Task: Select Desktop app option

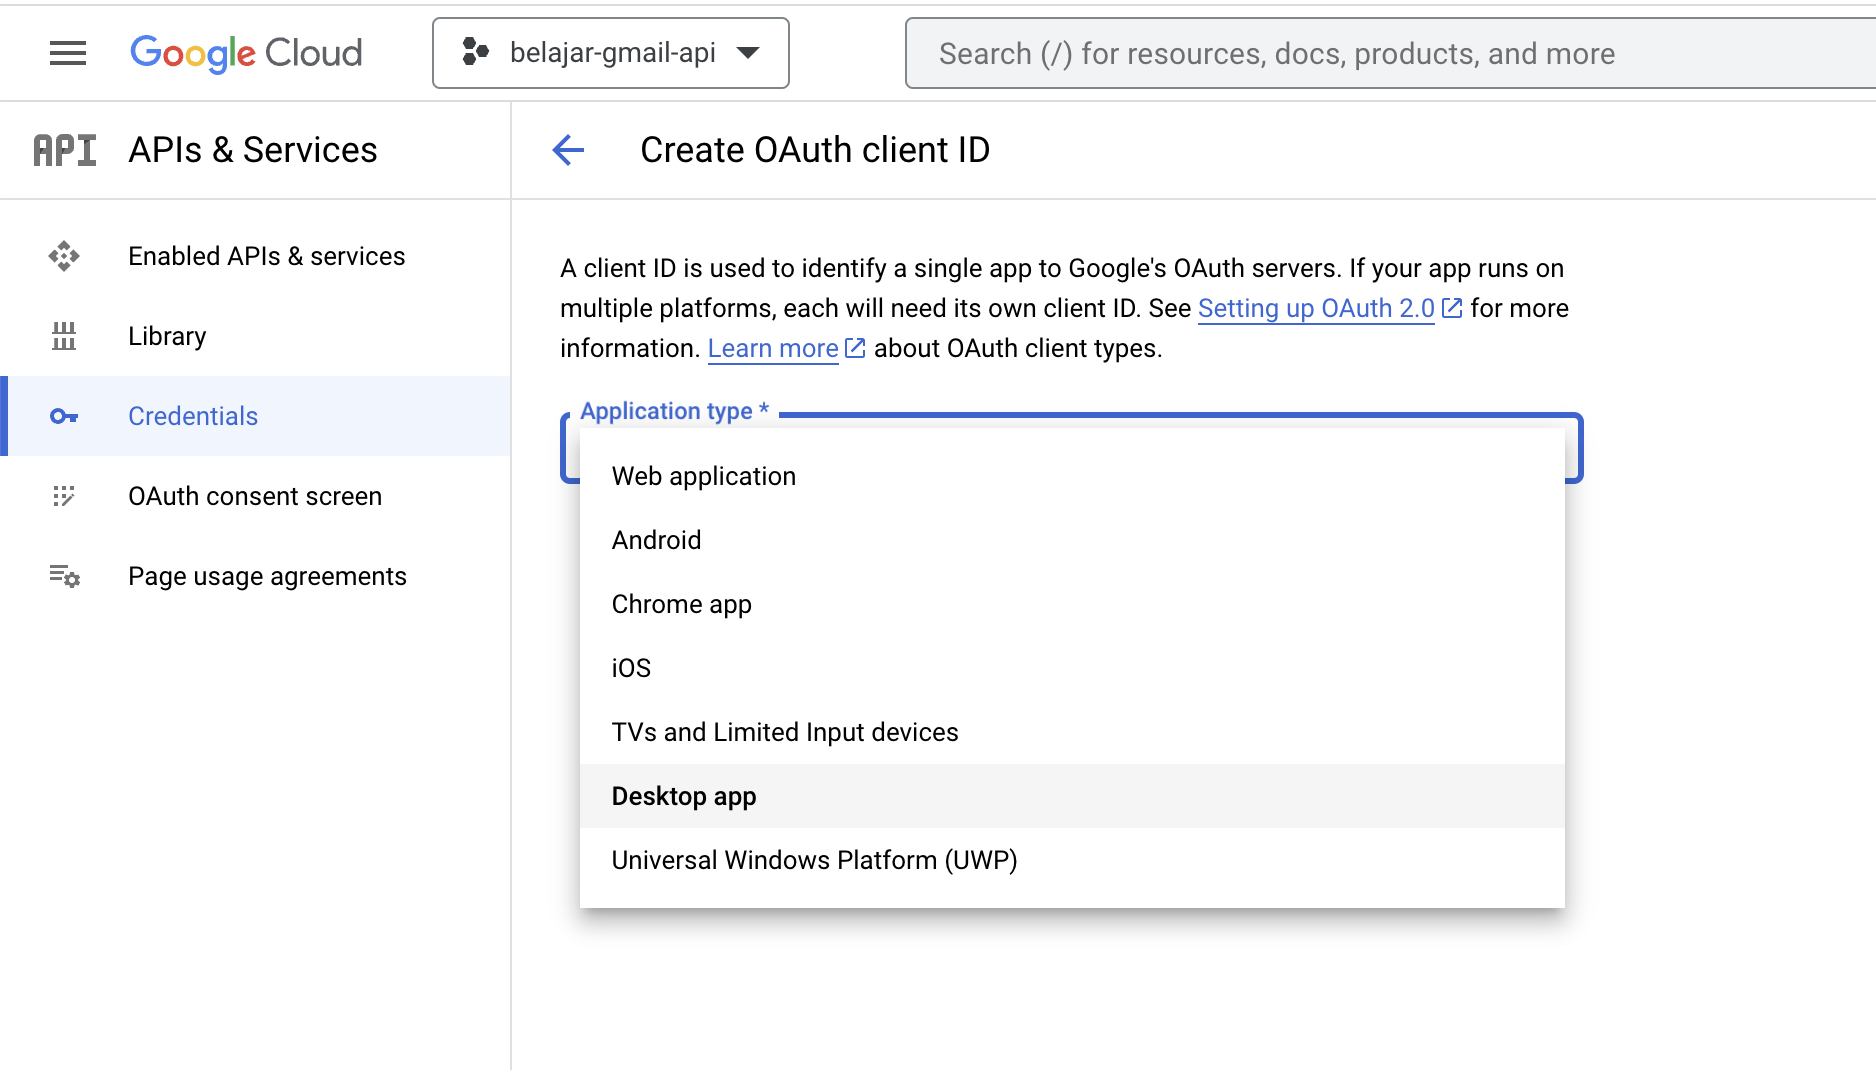Action: point(1072,796)
